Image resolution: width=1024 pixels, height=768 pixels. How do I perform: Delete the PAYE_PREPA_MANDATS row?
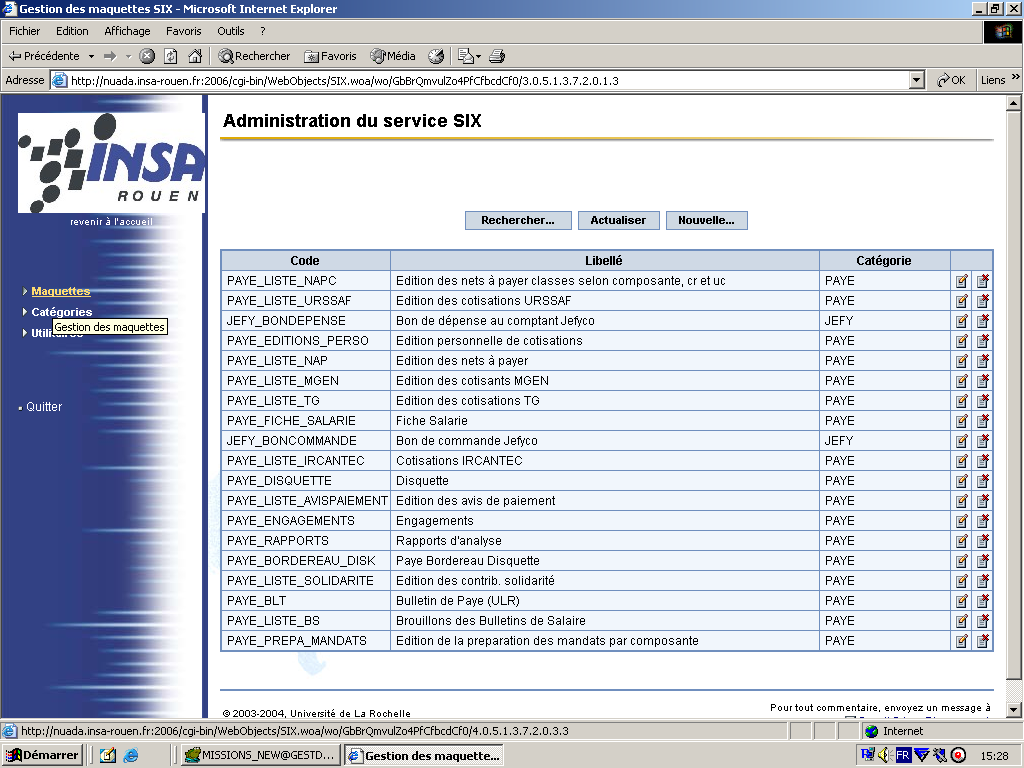983,641
